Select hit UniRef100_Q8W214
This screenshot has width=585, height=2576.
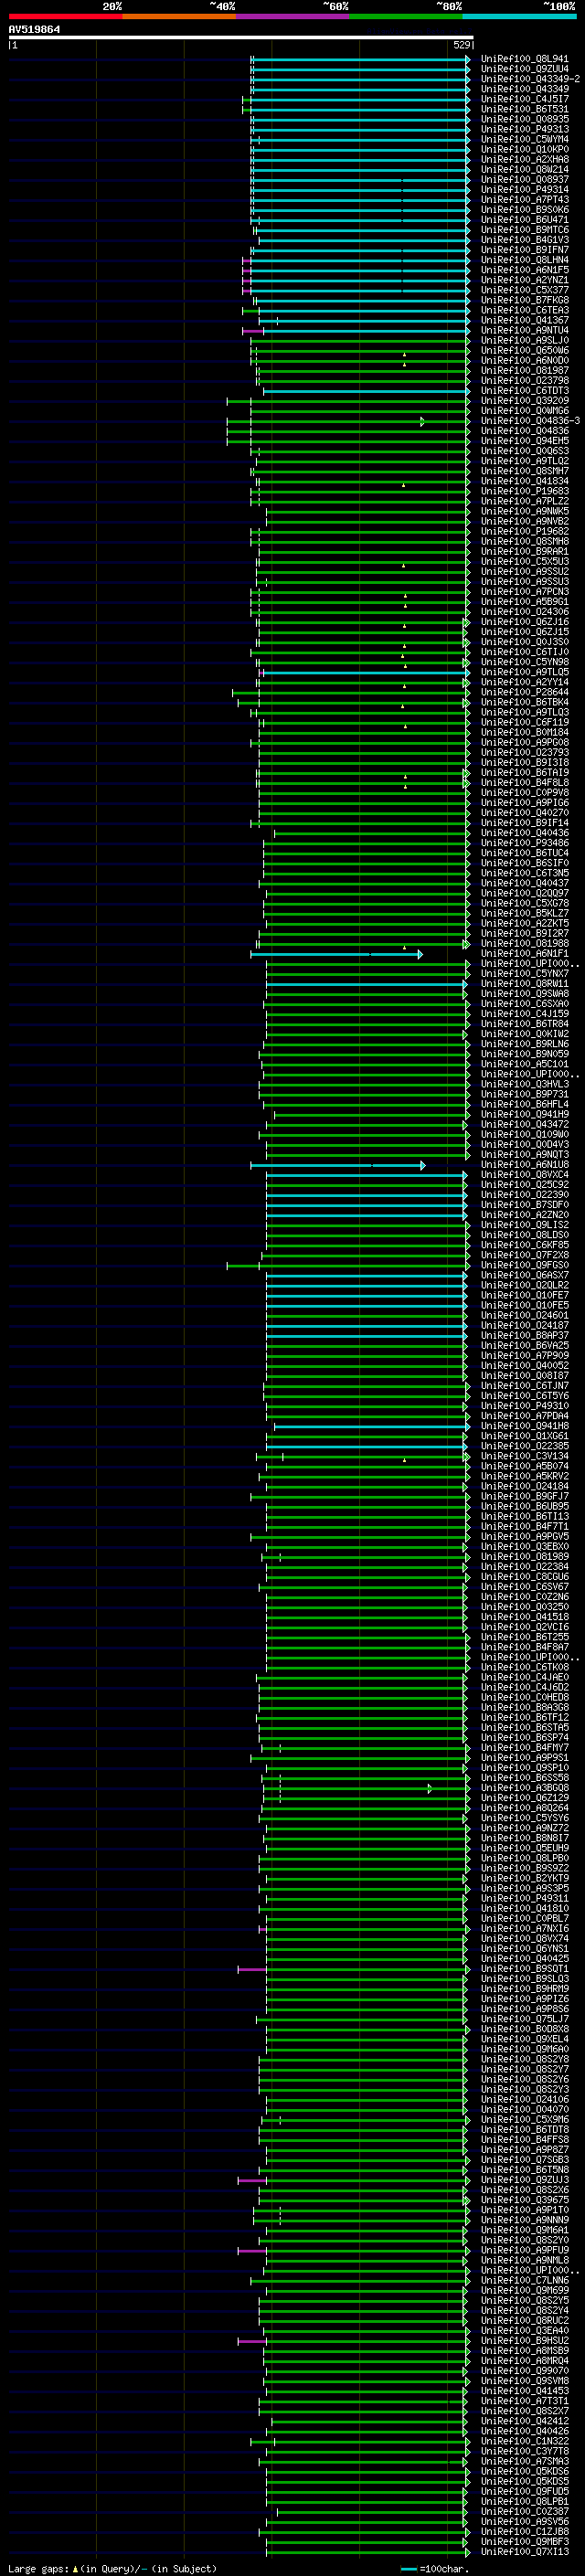tap(525, 169)
